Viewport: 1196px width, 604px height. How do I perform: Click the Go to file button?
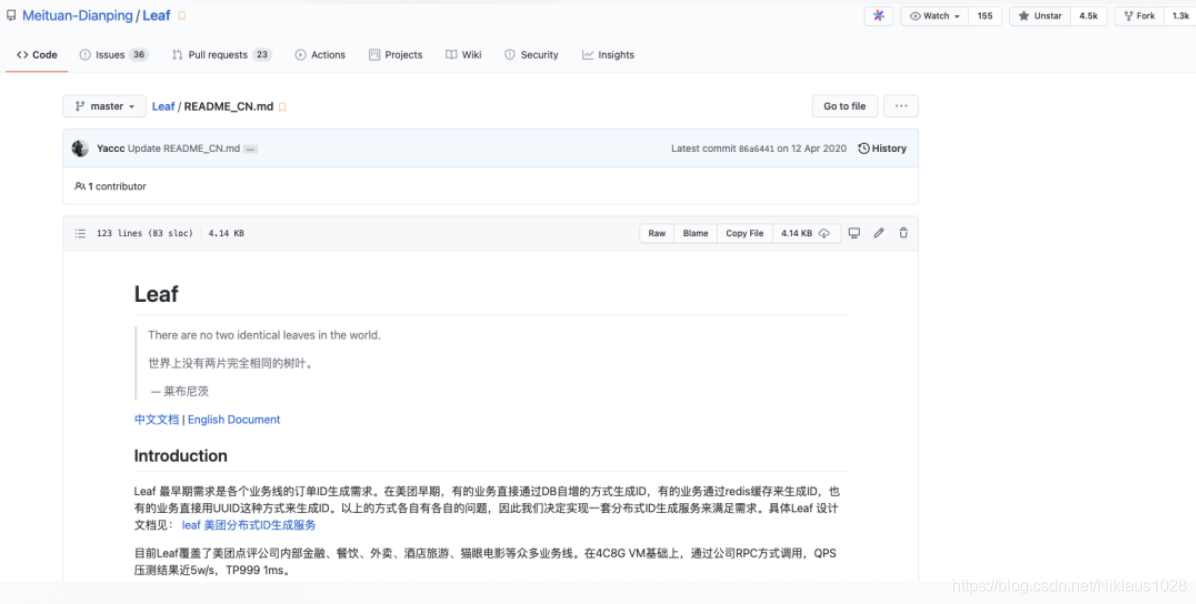[x=844, y=106]
